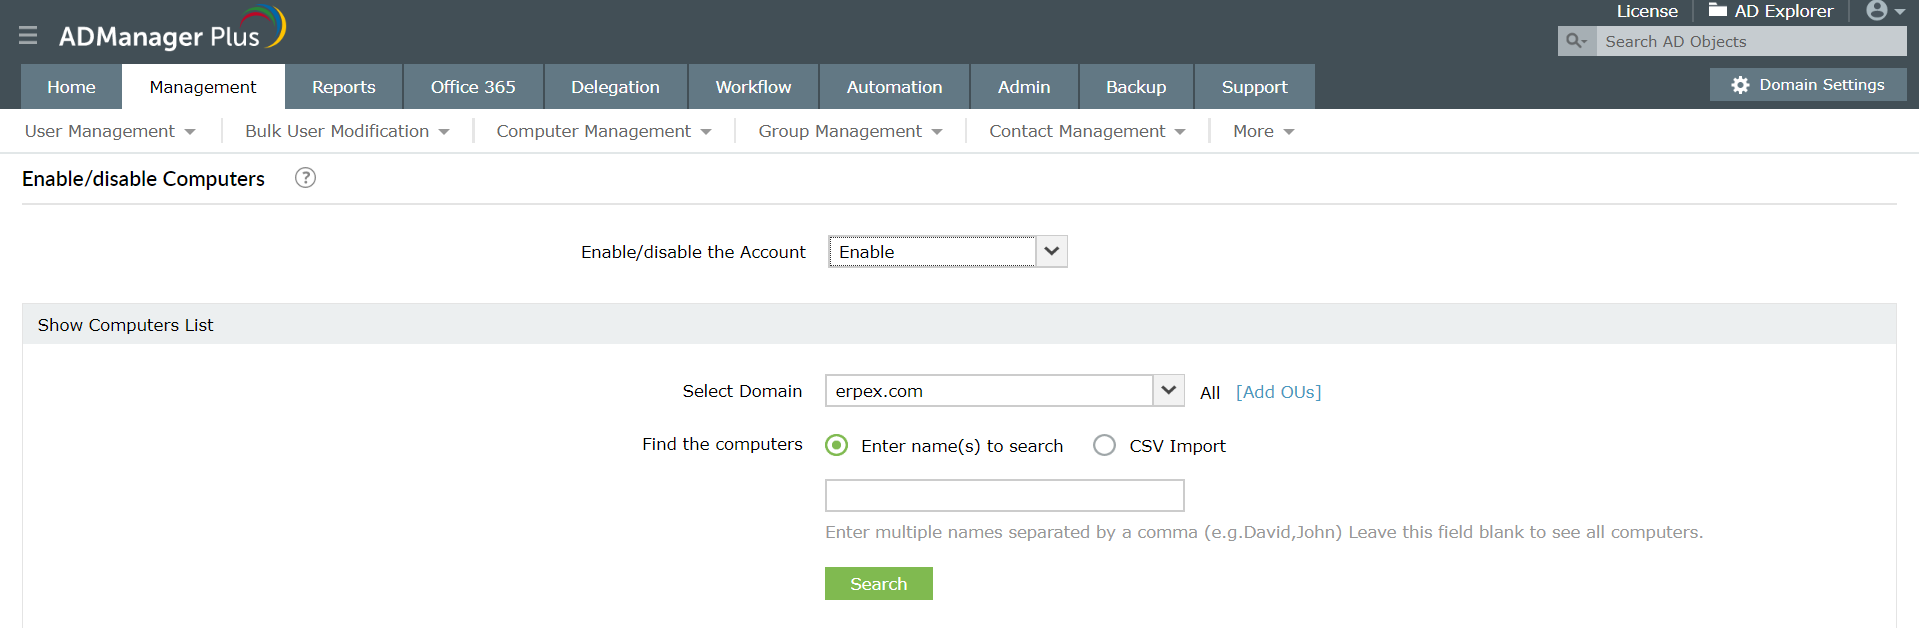Viewport: 1919px width, 628px height.
Task: Open the Backup tab
Action: [x=1136, y=87]
